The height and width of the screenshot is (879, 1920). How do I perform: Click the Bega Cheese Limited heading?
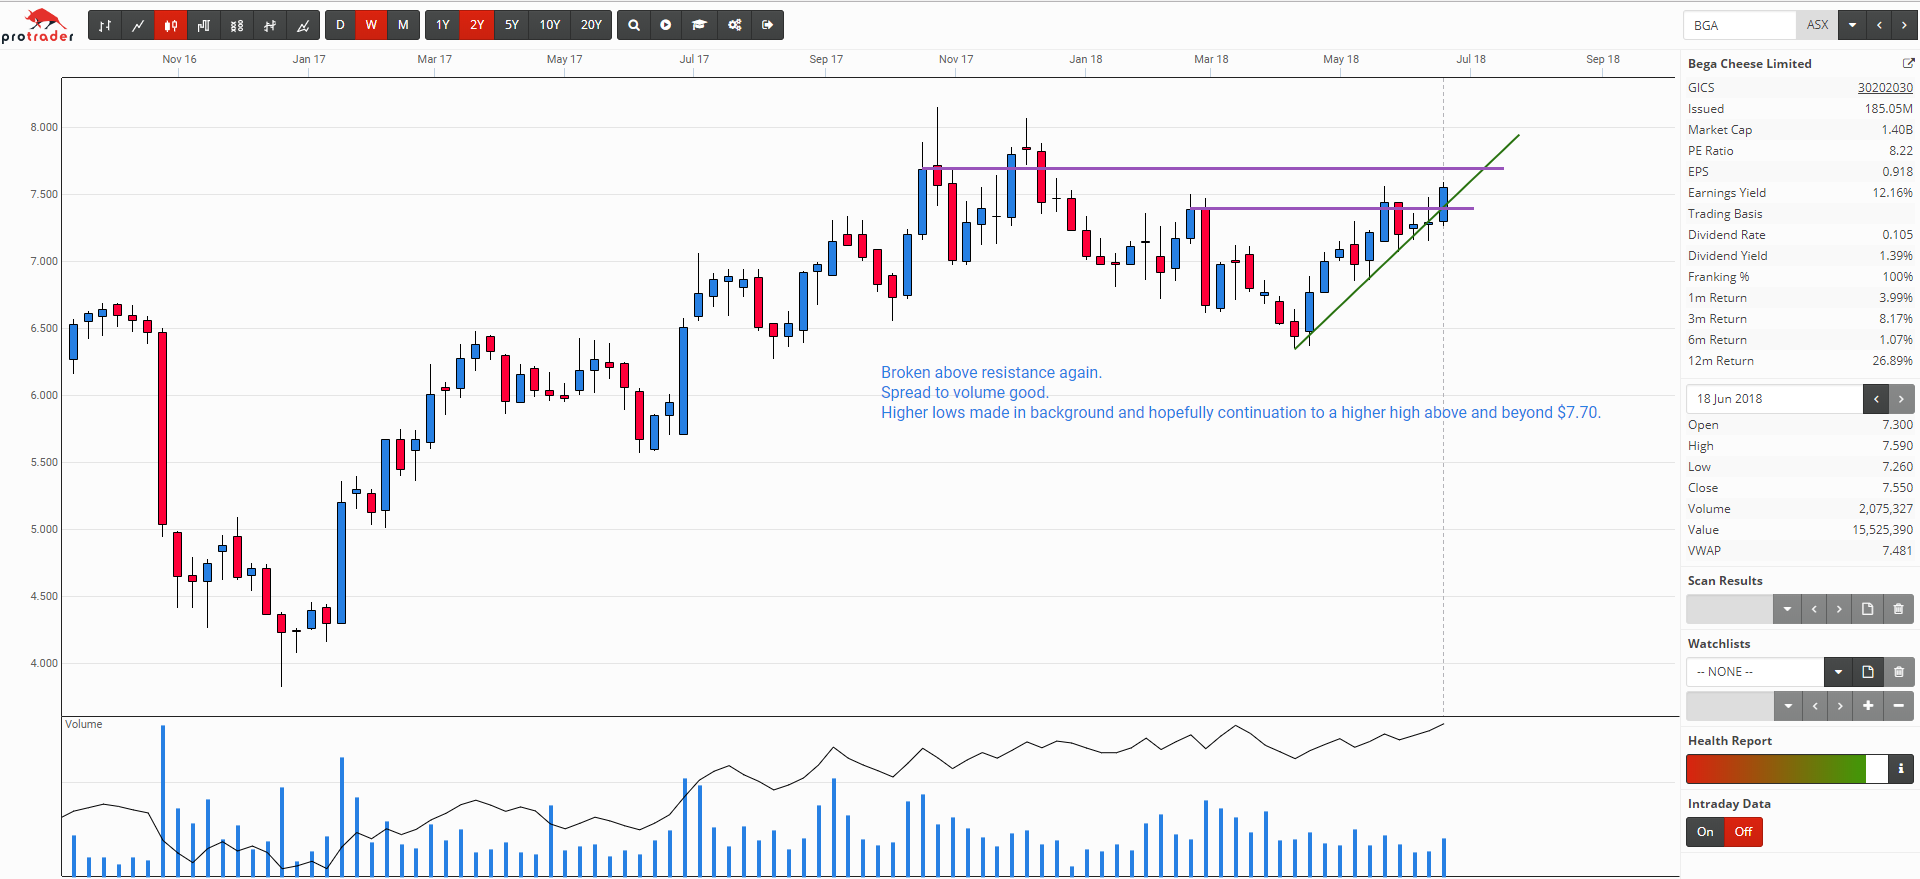(1749, 63)
